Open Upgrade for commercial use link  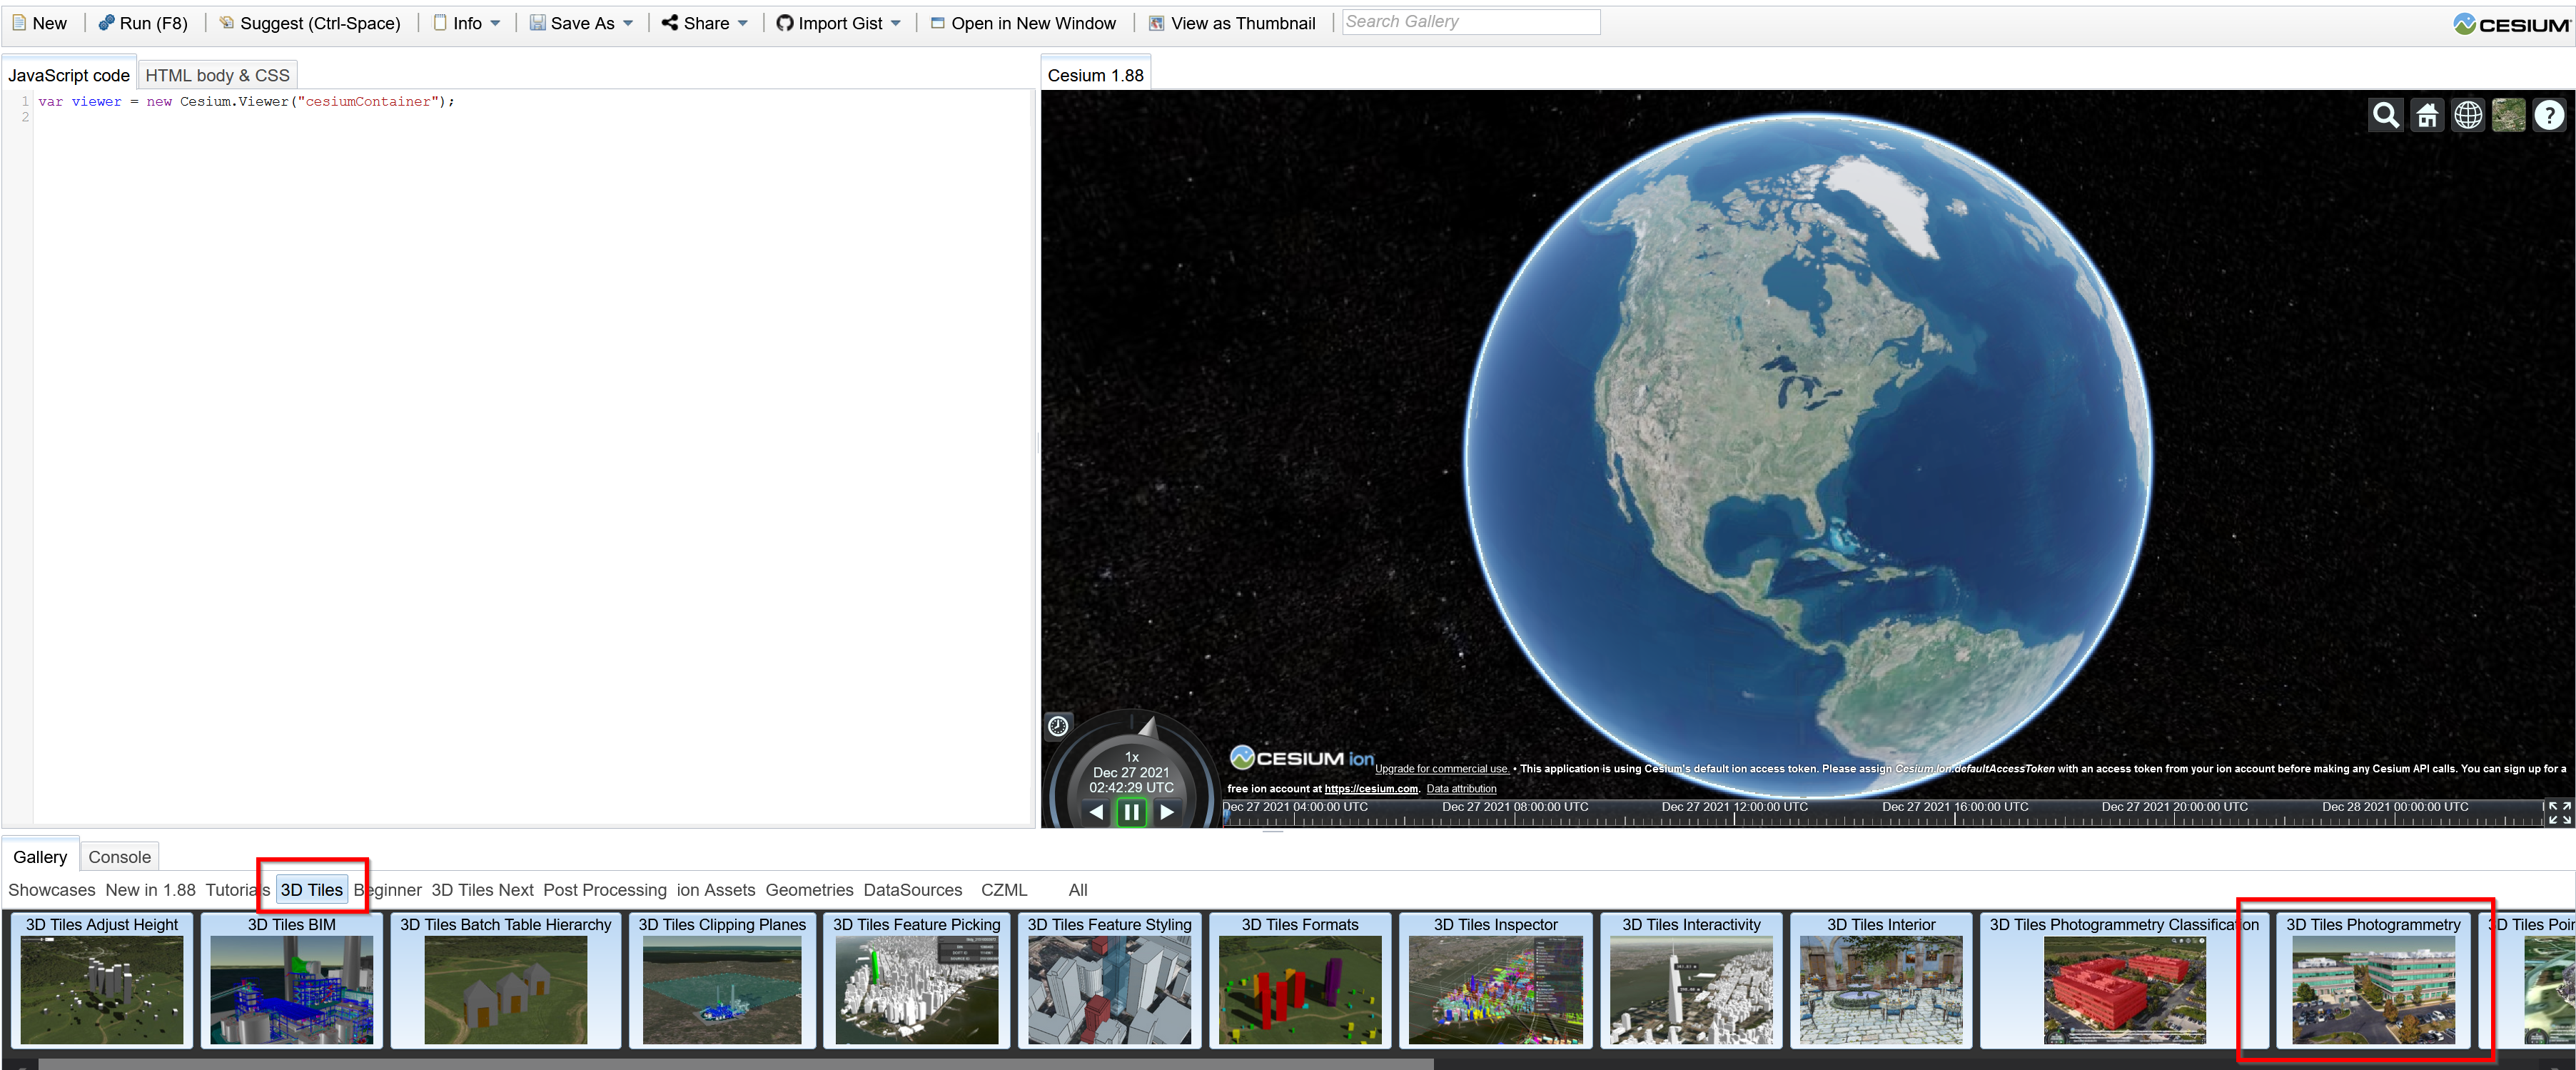(x=1441, y=769)
